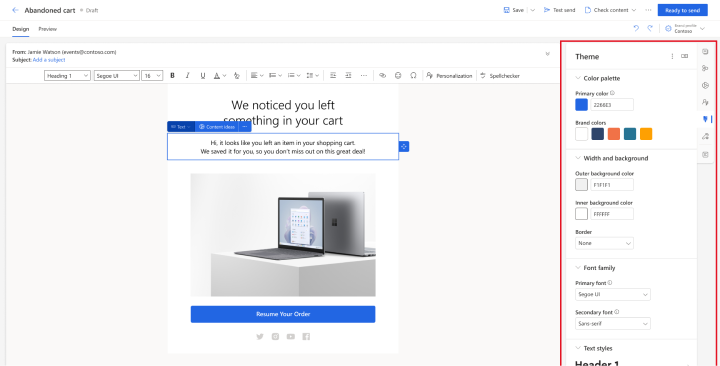720x366 pixels.
Task: Click the Save button
Action: (x=513, y=10)
